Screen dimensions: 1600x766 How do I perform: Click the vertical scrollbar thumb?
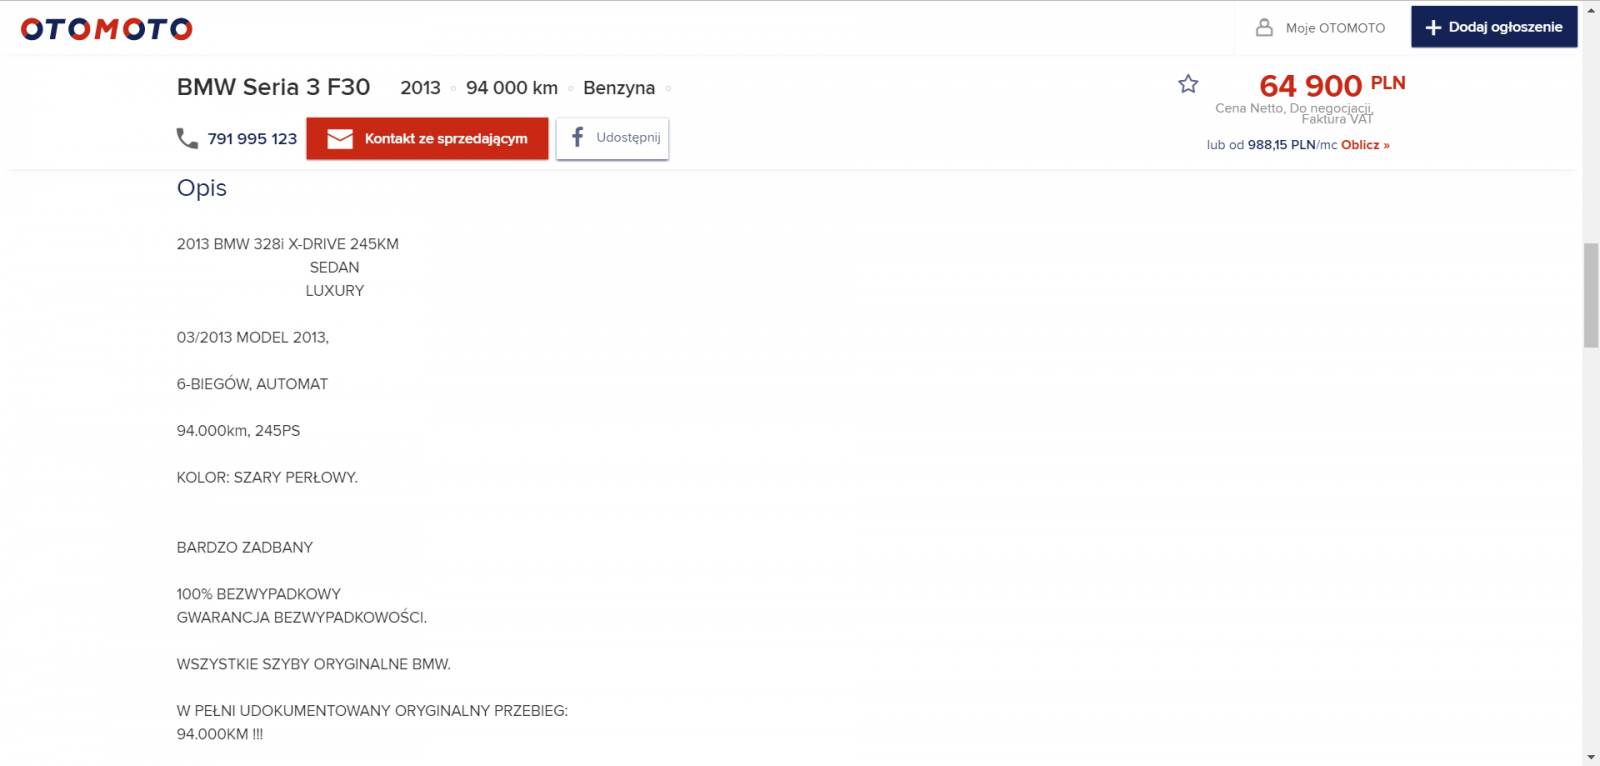coord(1591,295)
